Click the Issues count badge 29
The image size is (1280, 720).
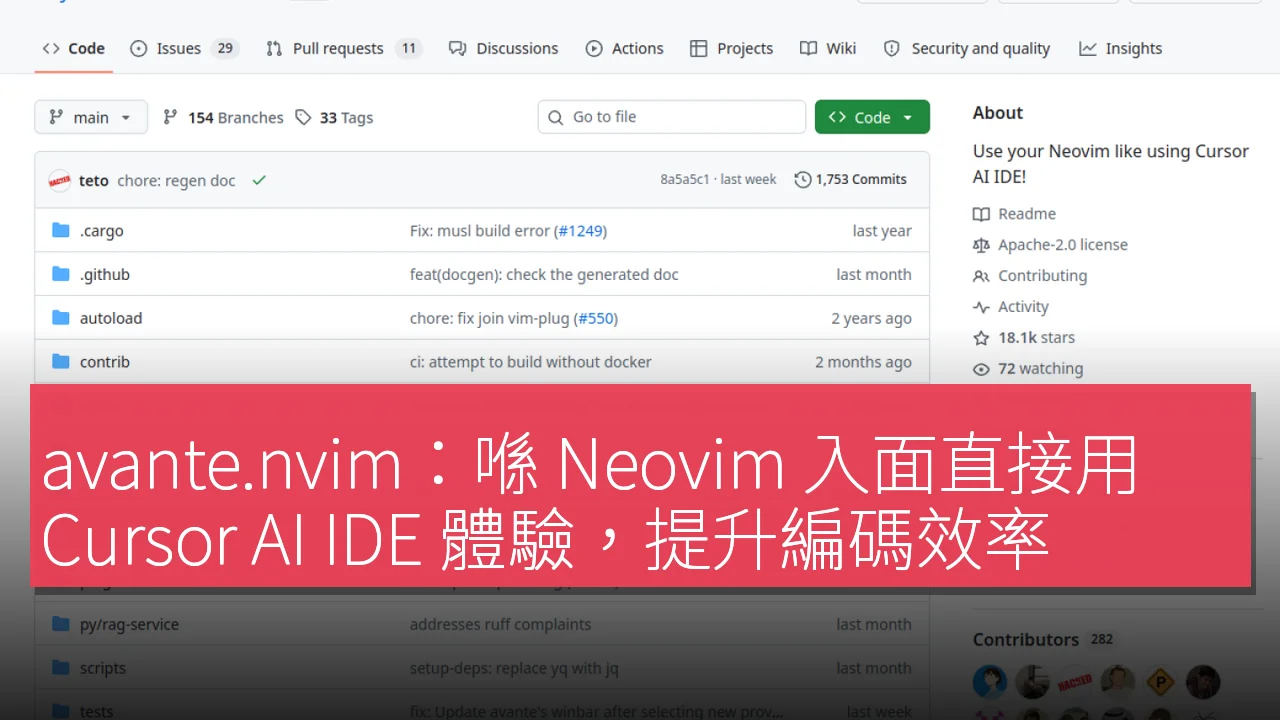pyautogui.click(x=225, y=48)
